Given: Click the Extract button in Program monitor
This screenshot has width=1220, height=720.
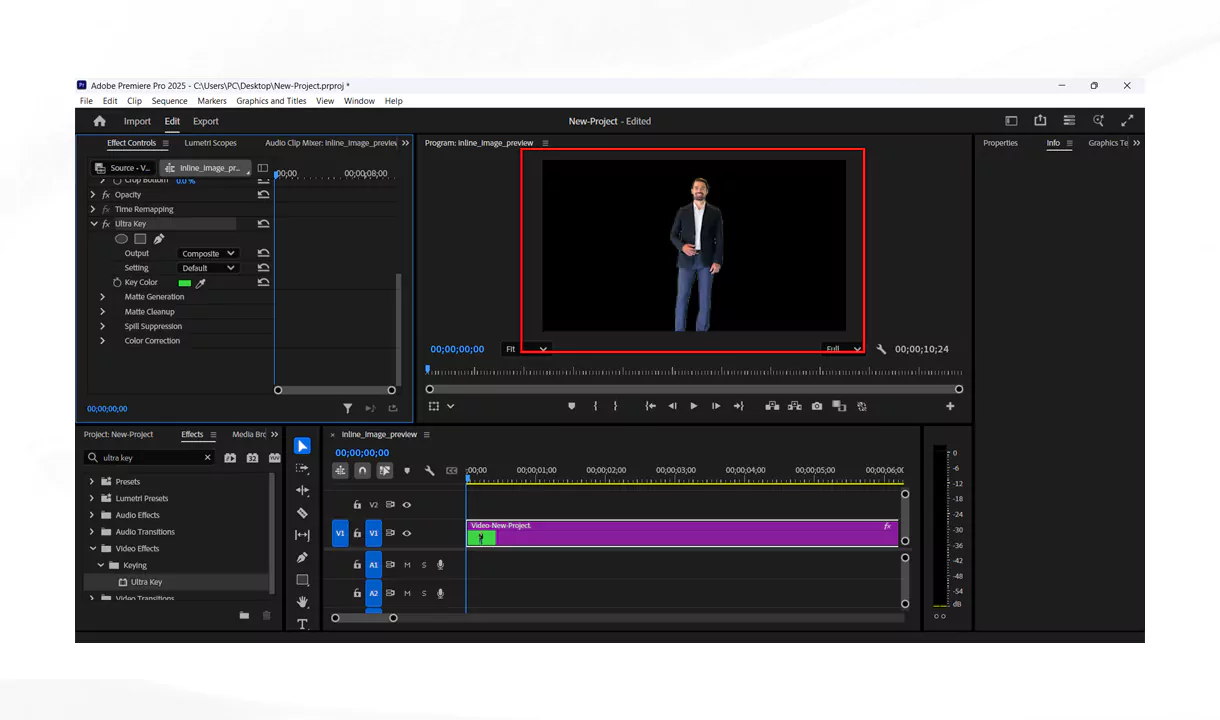Looking at the screenshot, I should pos(794,406).
